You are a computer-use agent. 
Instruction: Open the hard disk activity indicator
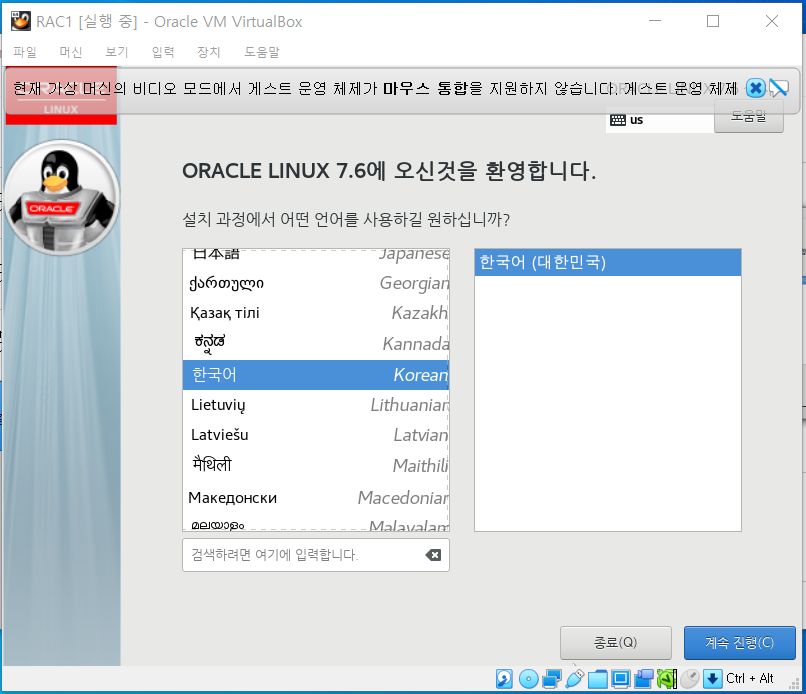pyautogui.click(x=504, y=679)
